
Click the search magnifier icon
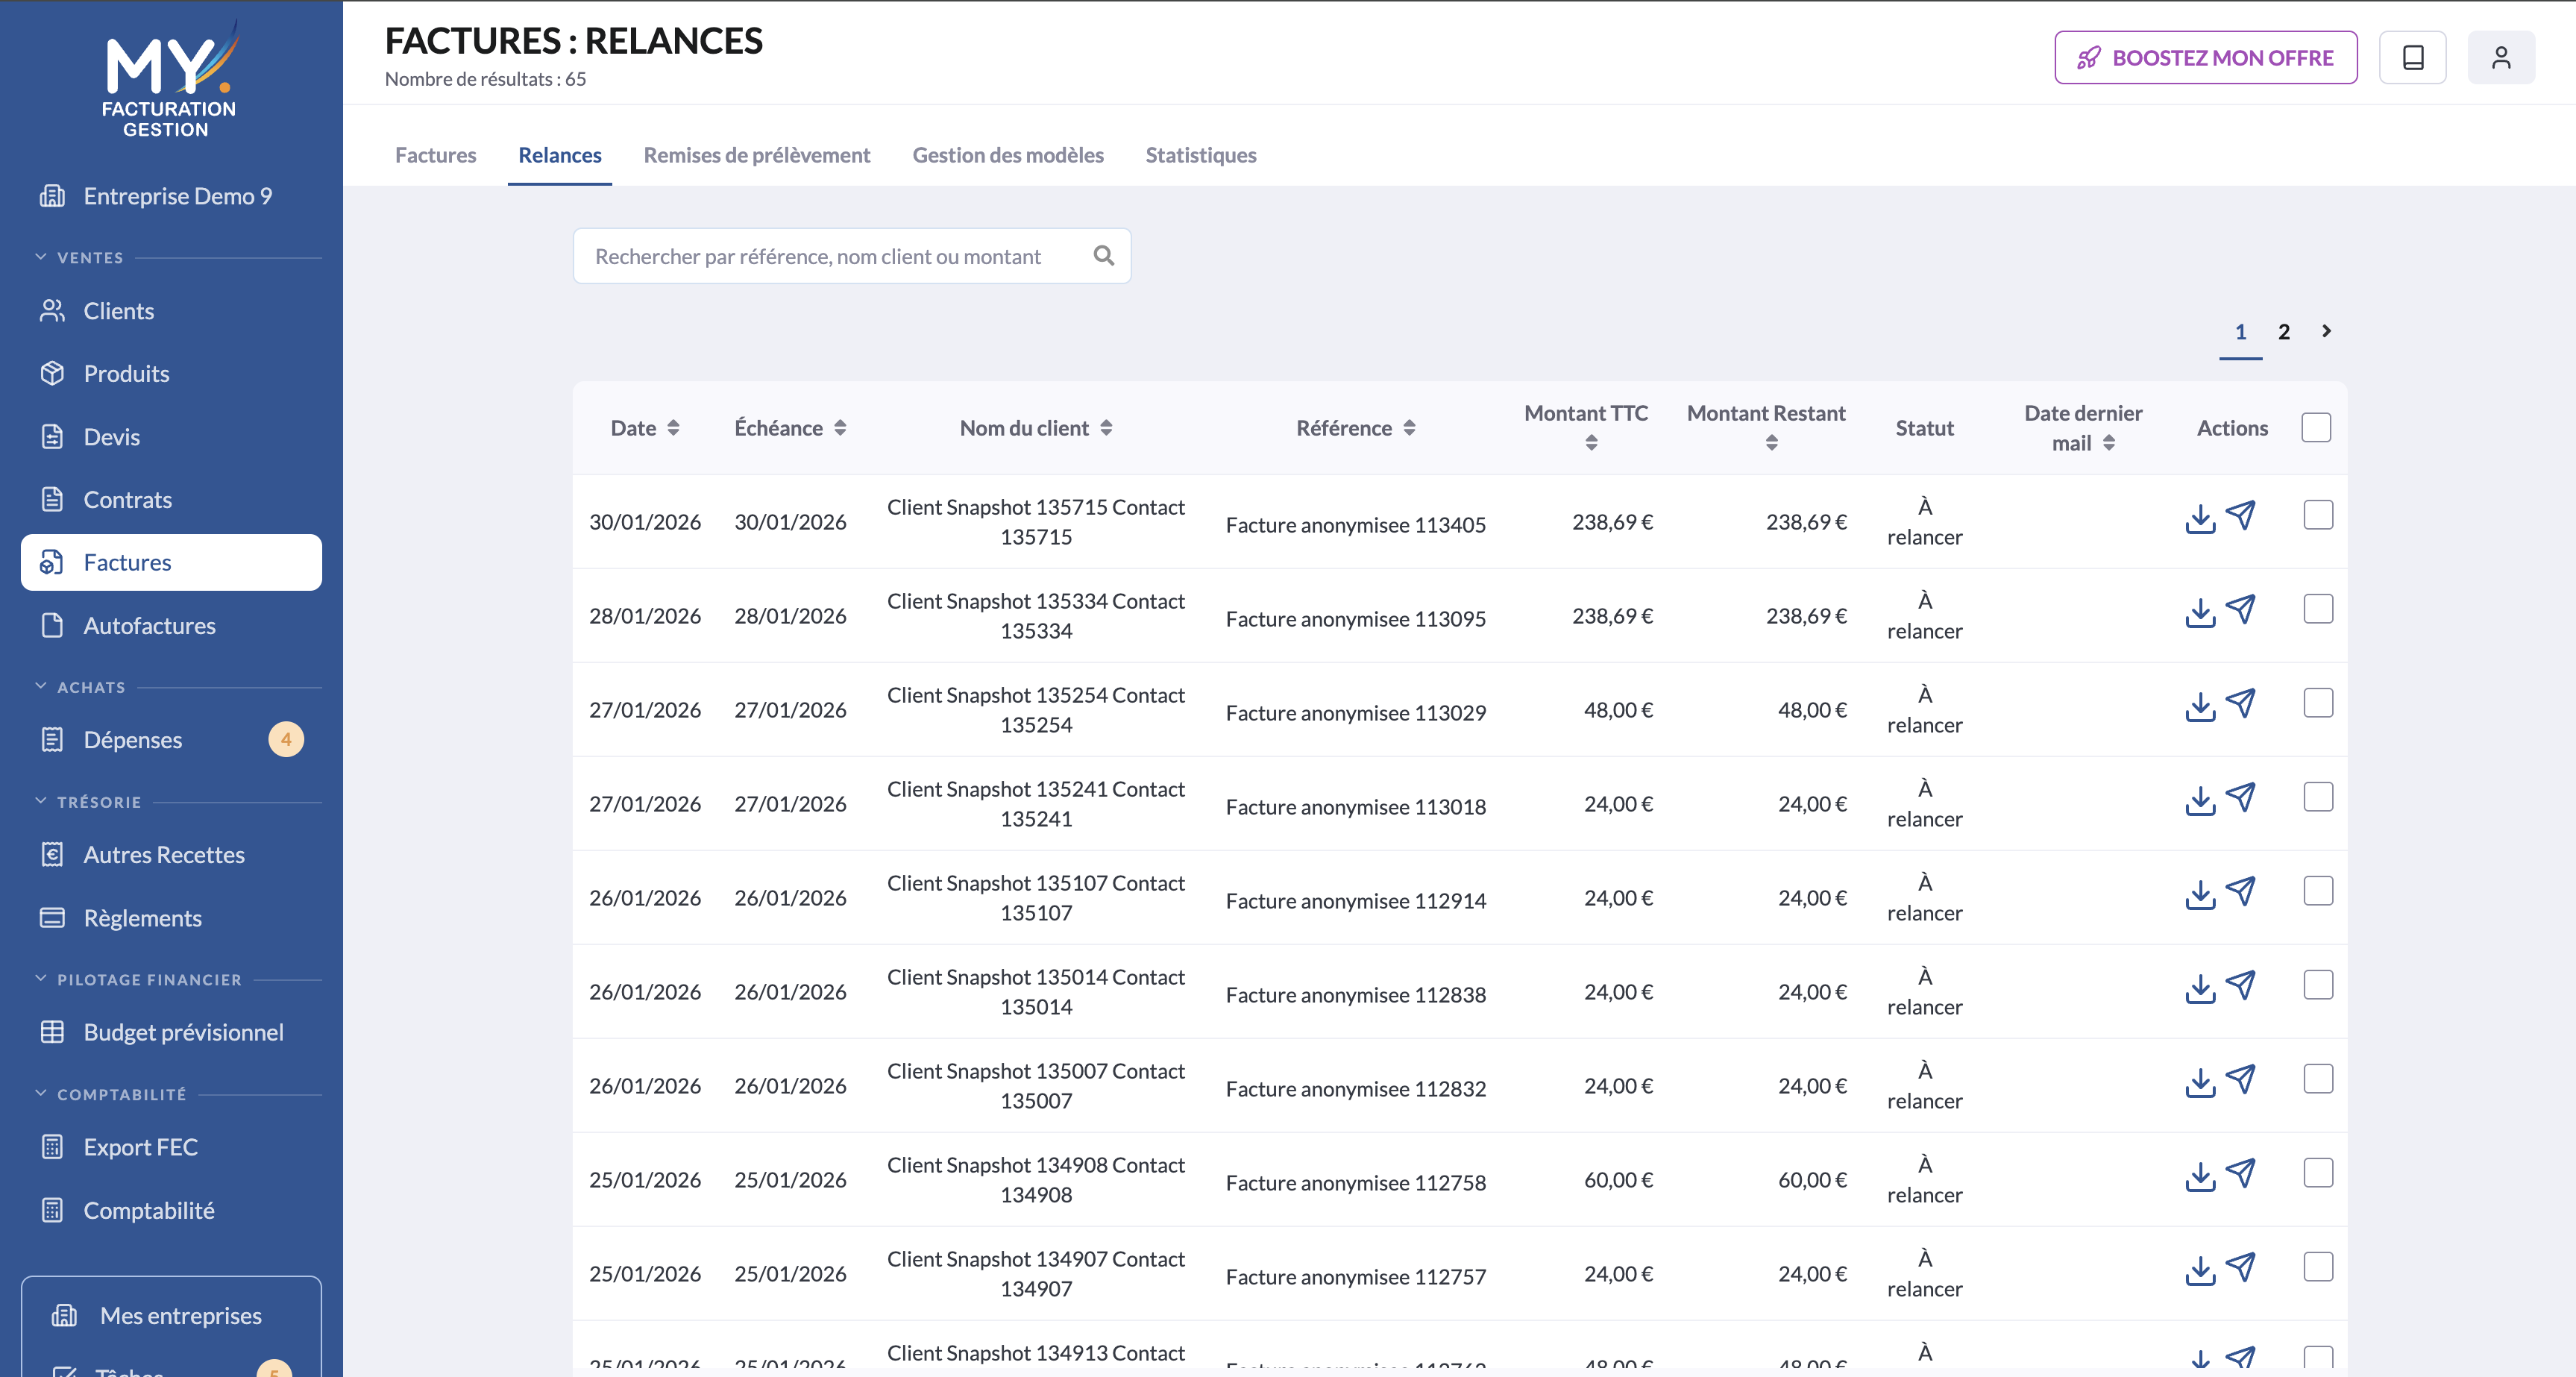[x=1104, y=256]
